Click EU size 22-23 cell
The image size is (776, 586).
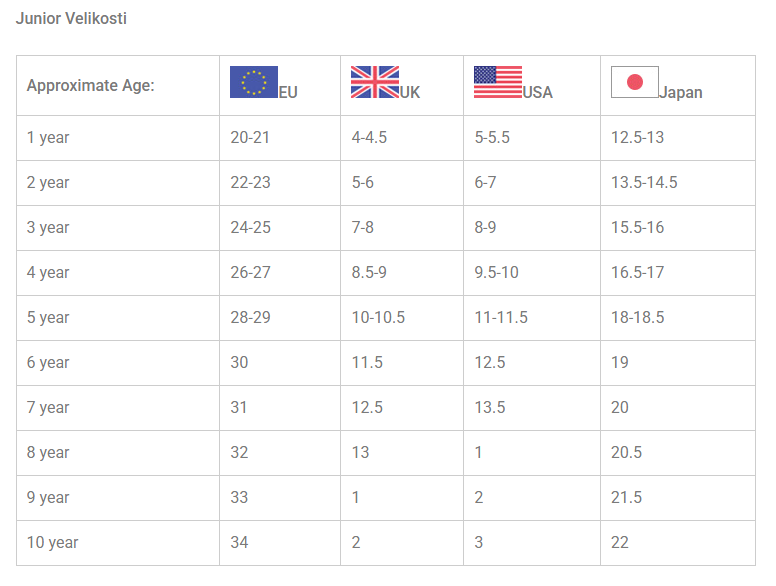250,182
